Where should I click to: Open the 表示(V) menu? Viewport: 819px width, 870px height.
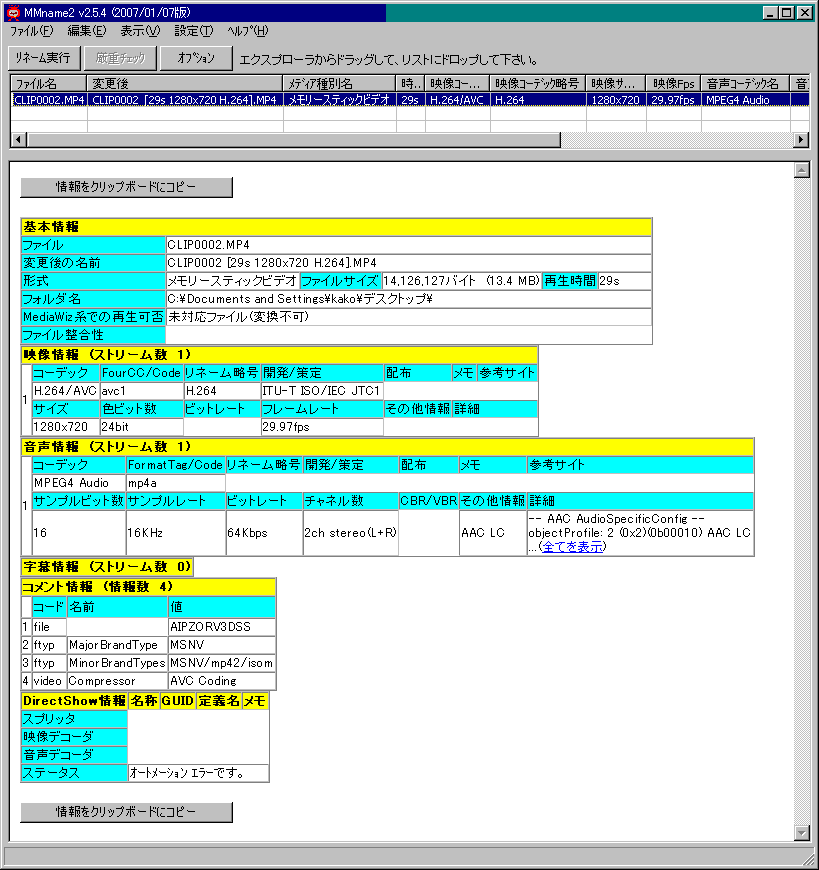click(140, 31)
